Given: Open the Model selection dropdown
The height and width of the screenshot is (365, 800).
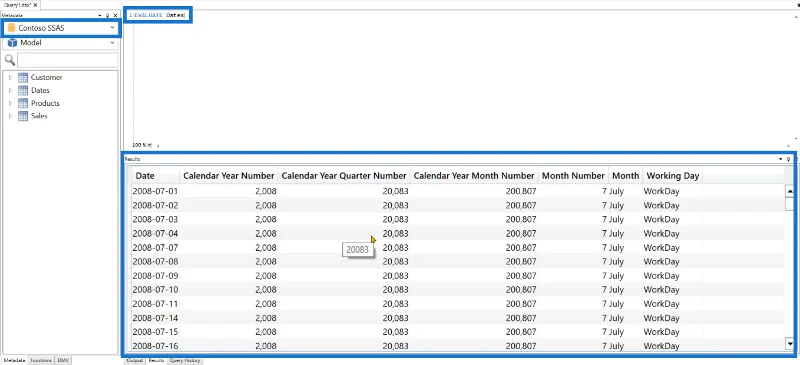Looking at the screenshot, I should (x=113, y=43).
